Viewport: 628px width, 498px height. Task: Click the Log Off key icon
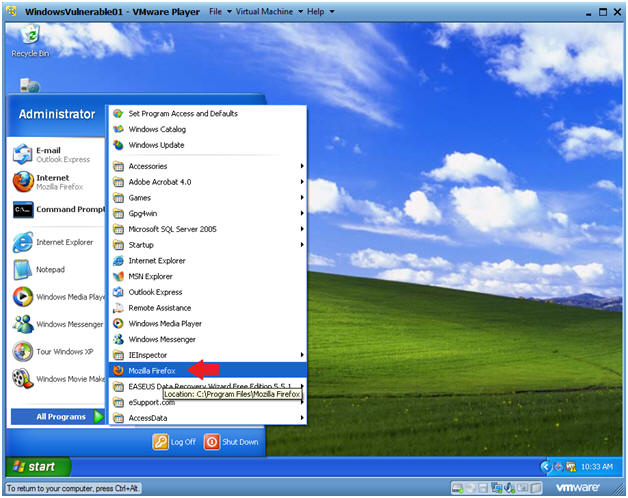(161, 442)
